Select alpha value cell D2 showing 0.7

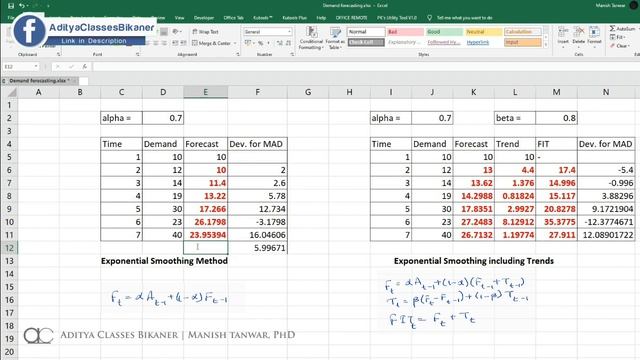163,118
